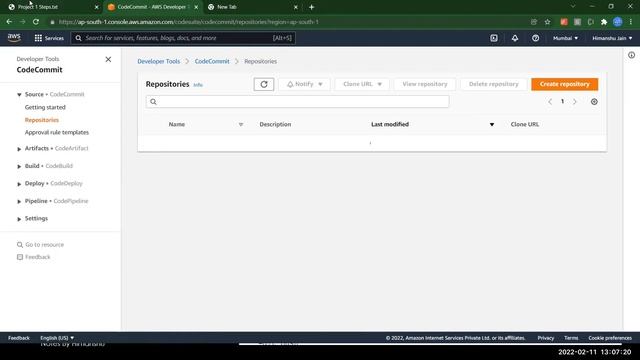Open the notifications bell in AWS header

[515, 38]
